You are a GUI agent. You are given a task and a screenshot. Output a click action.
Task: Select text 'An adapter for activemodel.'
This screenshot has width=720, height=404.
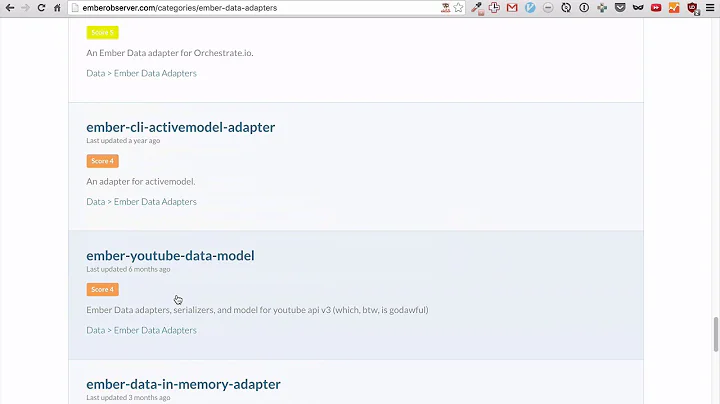(x=141, y=182)
